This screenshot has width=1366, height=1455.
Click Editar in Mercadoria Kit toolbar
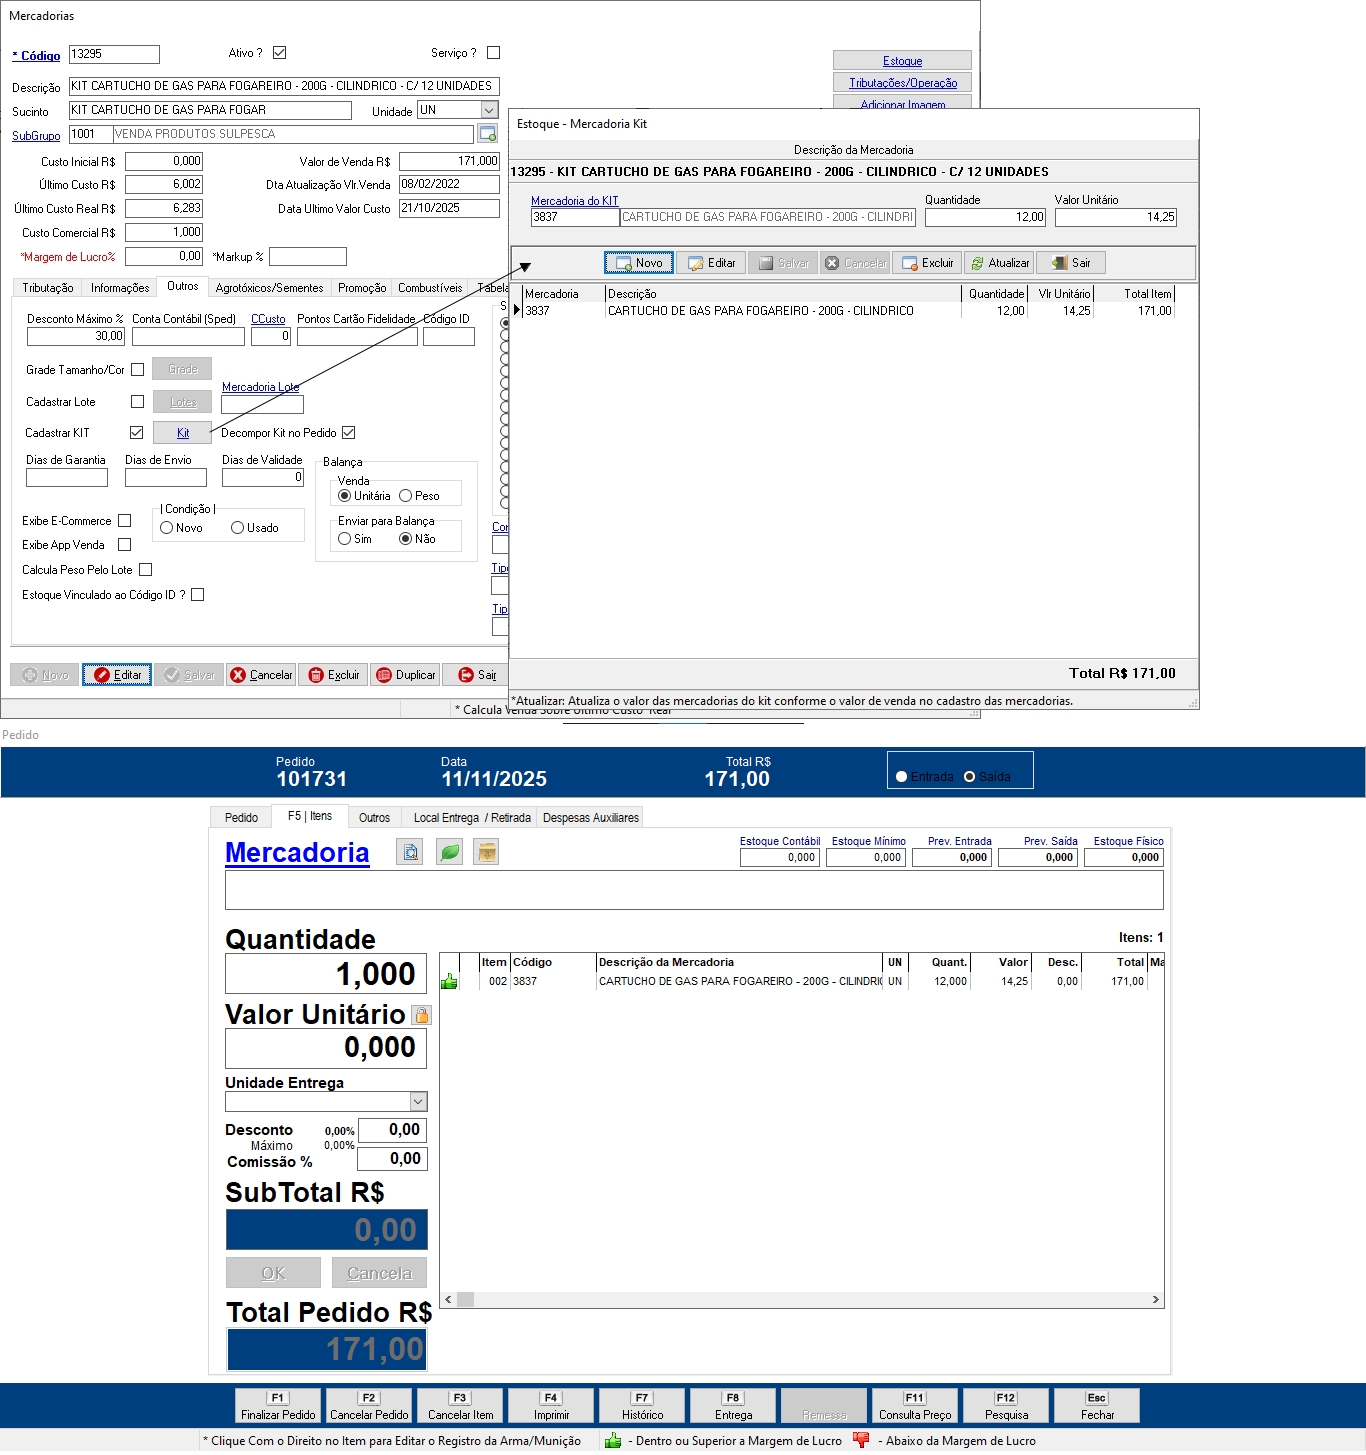pyautogui.click(x=712, y=263)
